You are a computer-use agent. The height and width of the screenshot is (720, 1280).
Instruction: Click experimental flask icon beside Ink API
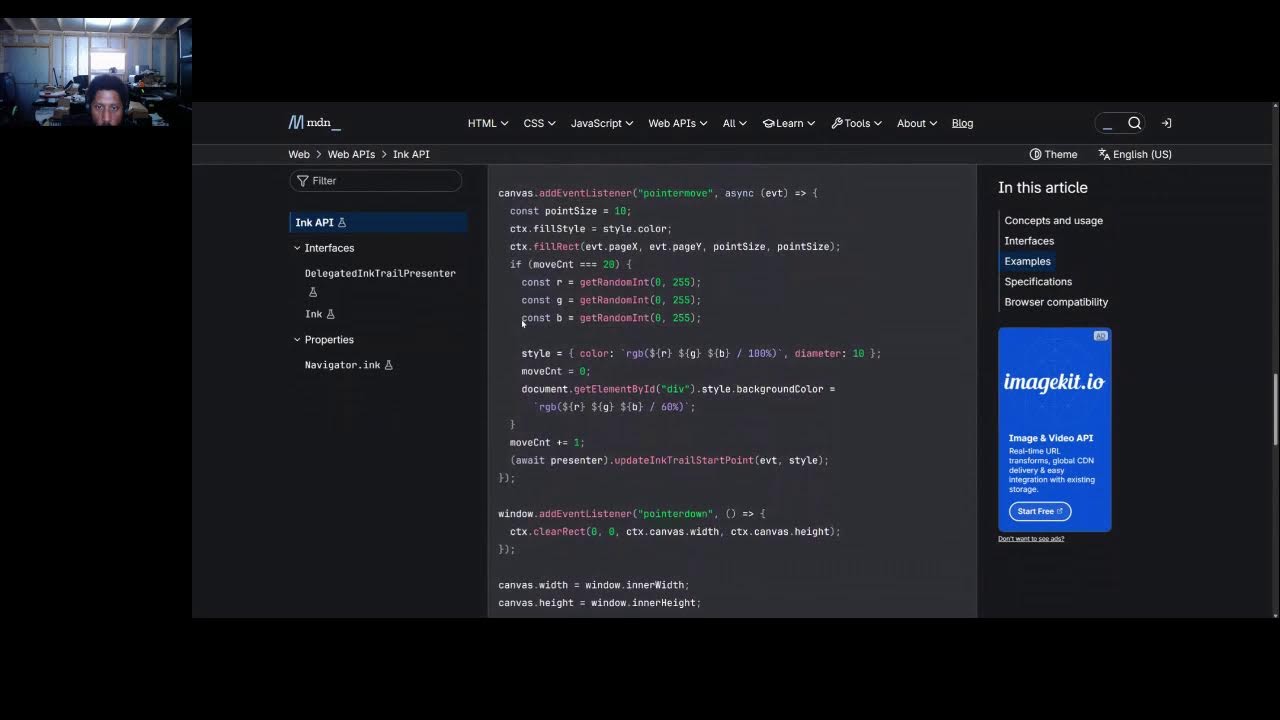point(342,222)
